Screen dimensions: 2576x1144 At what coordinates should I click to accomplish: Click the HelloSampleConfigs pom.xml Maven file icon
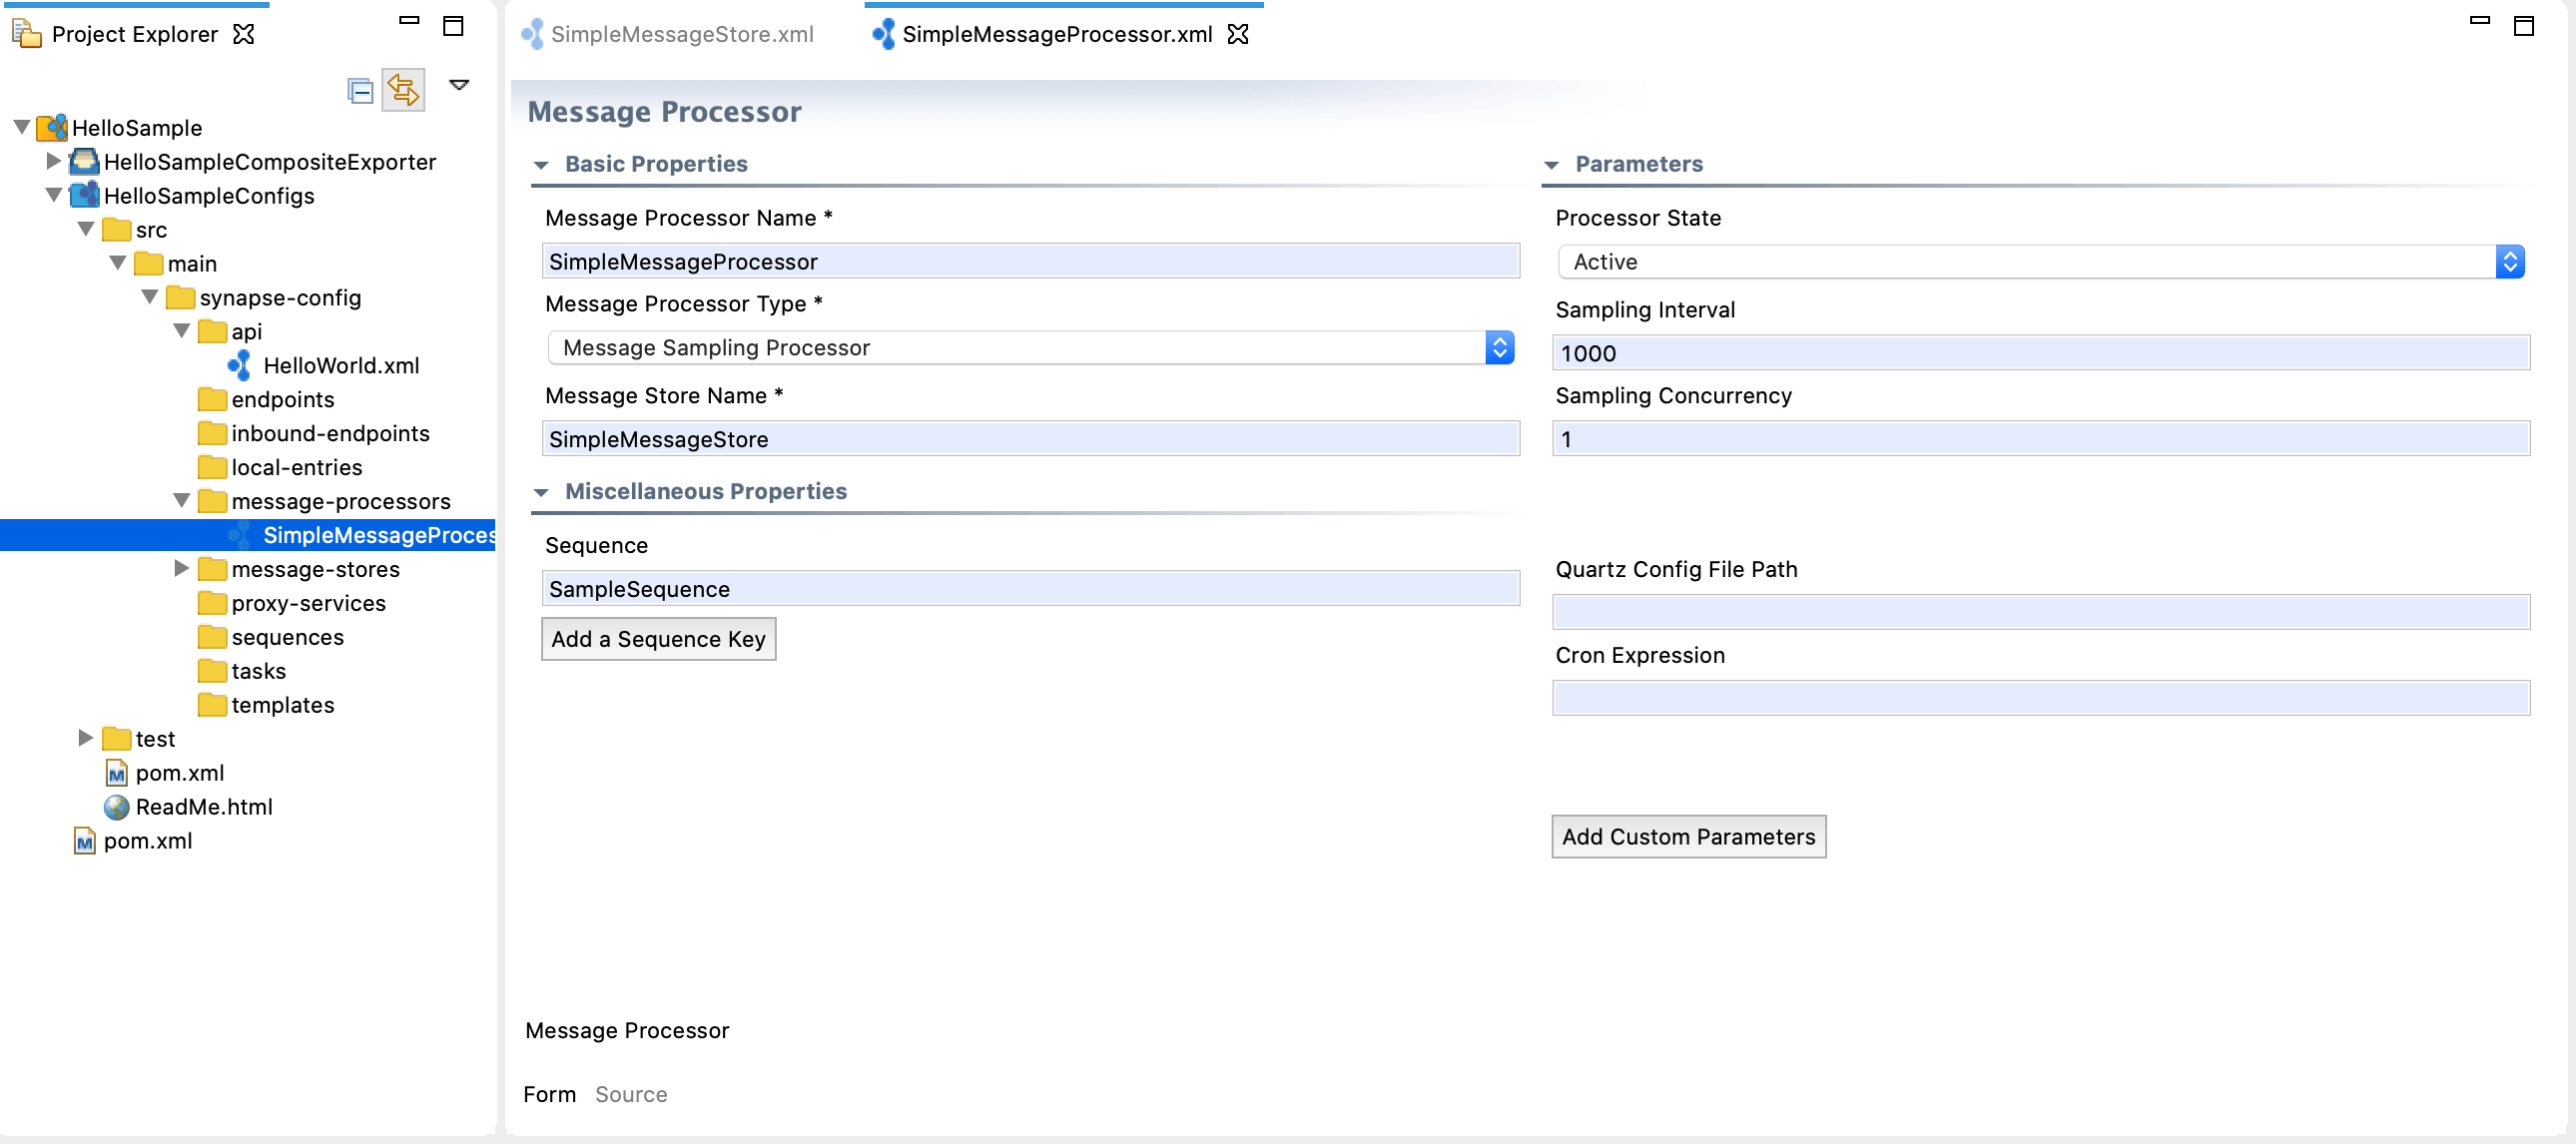117,773
